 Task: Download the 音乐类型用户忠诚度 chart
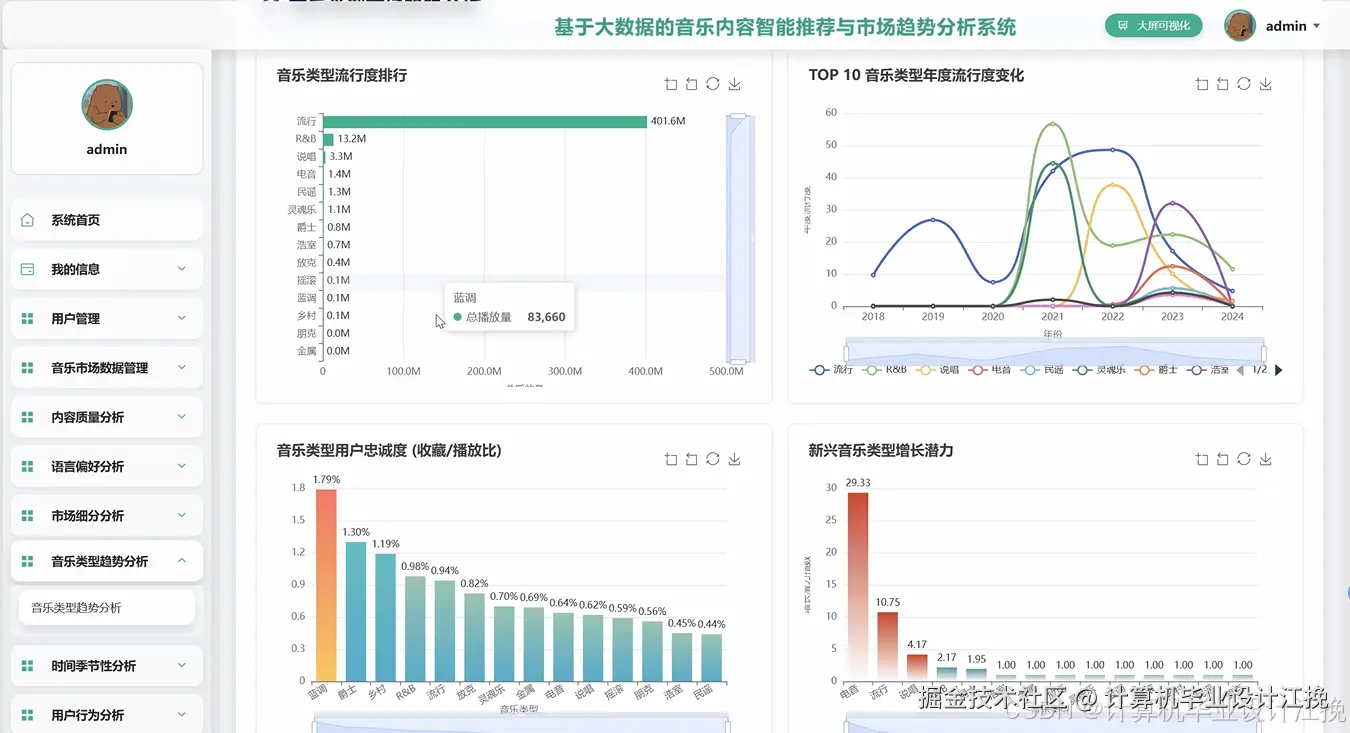point(734,459)
